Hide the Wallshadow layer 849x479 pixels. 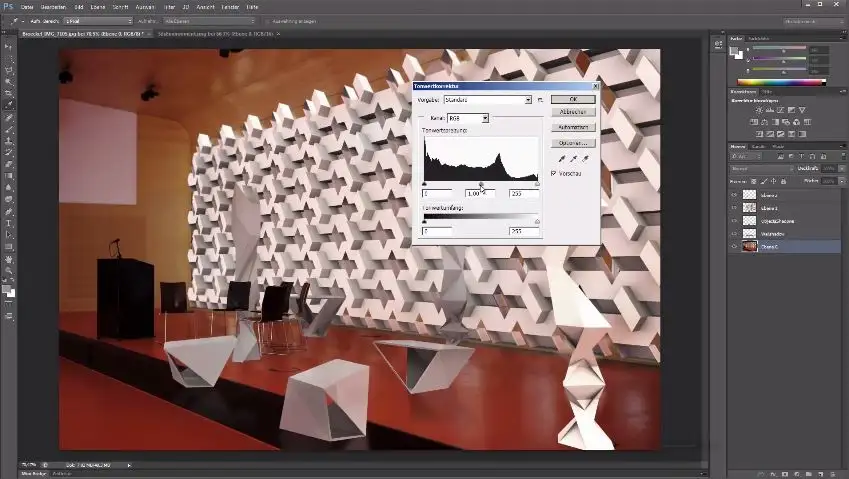click(735, 234)
